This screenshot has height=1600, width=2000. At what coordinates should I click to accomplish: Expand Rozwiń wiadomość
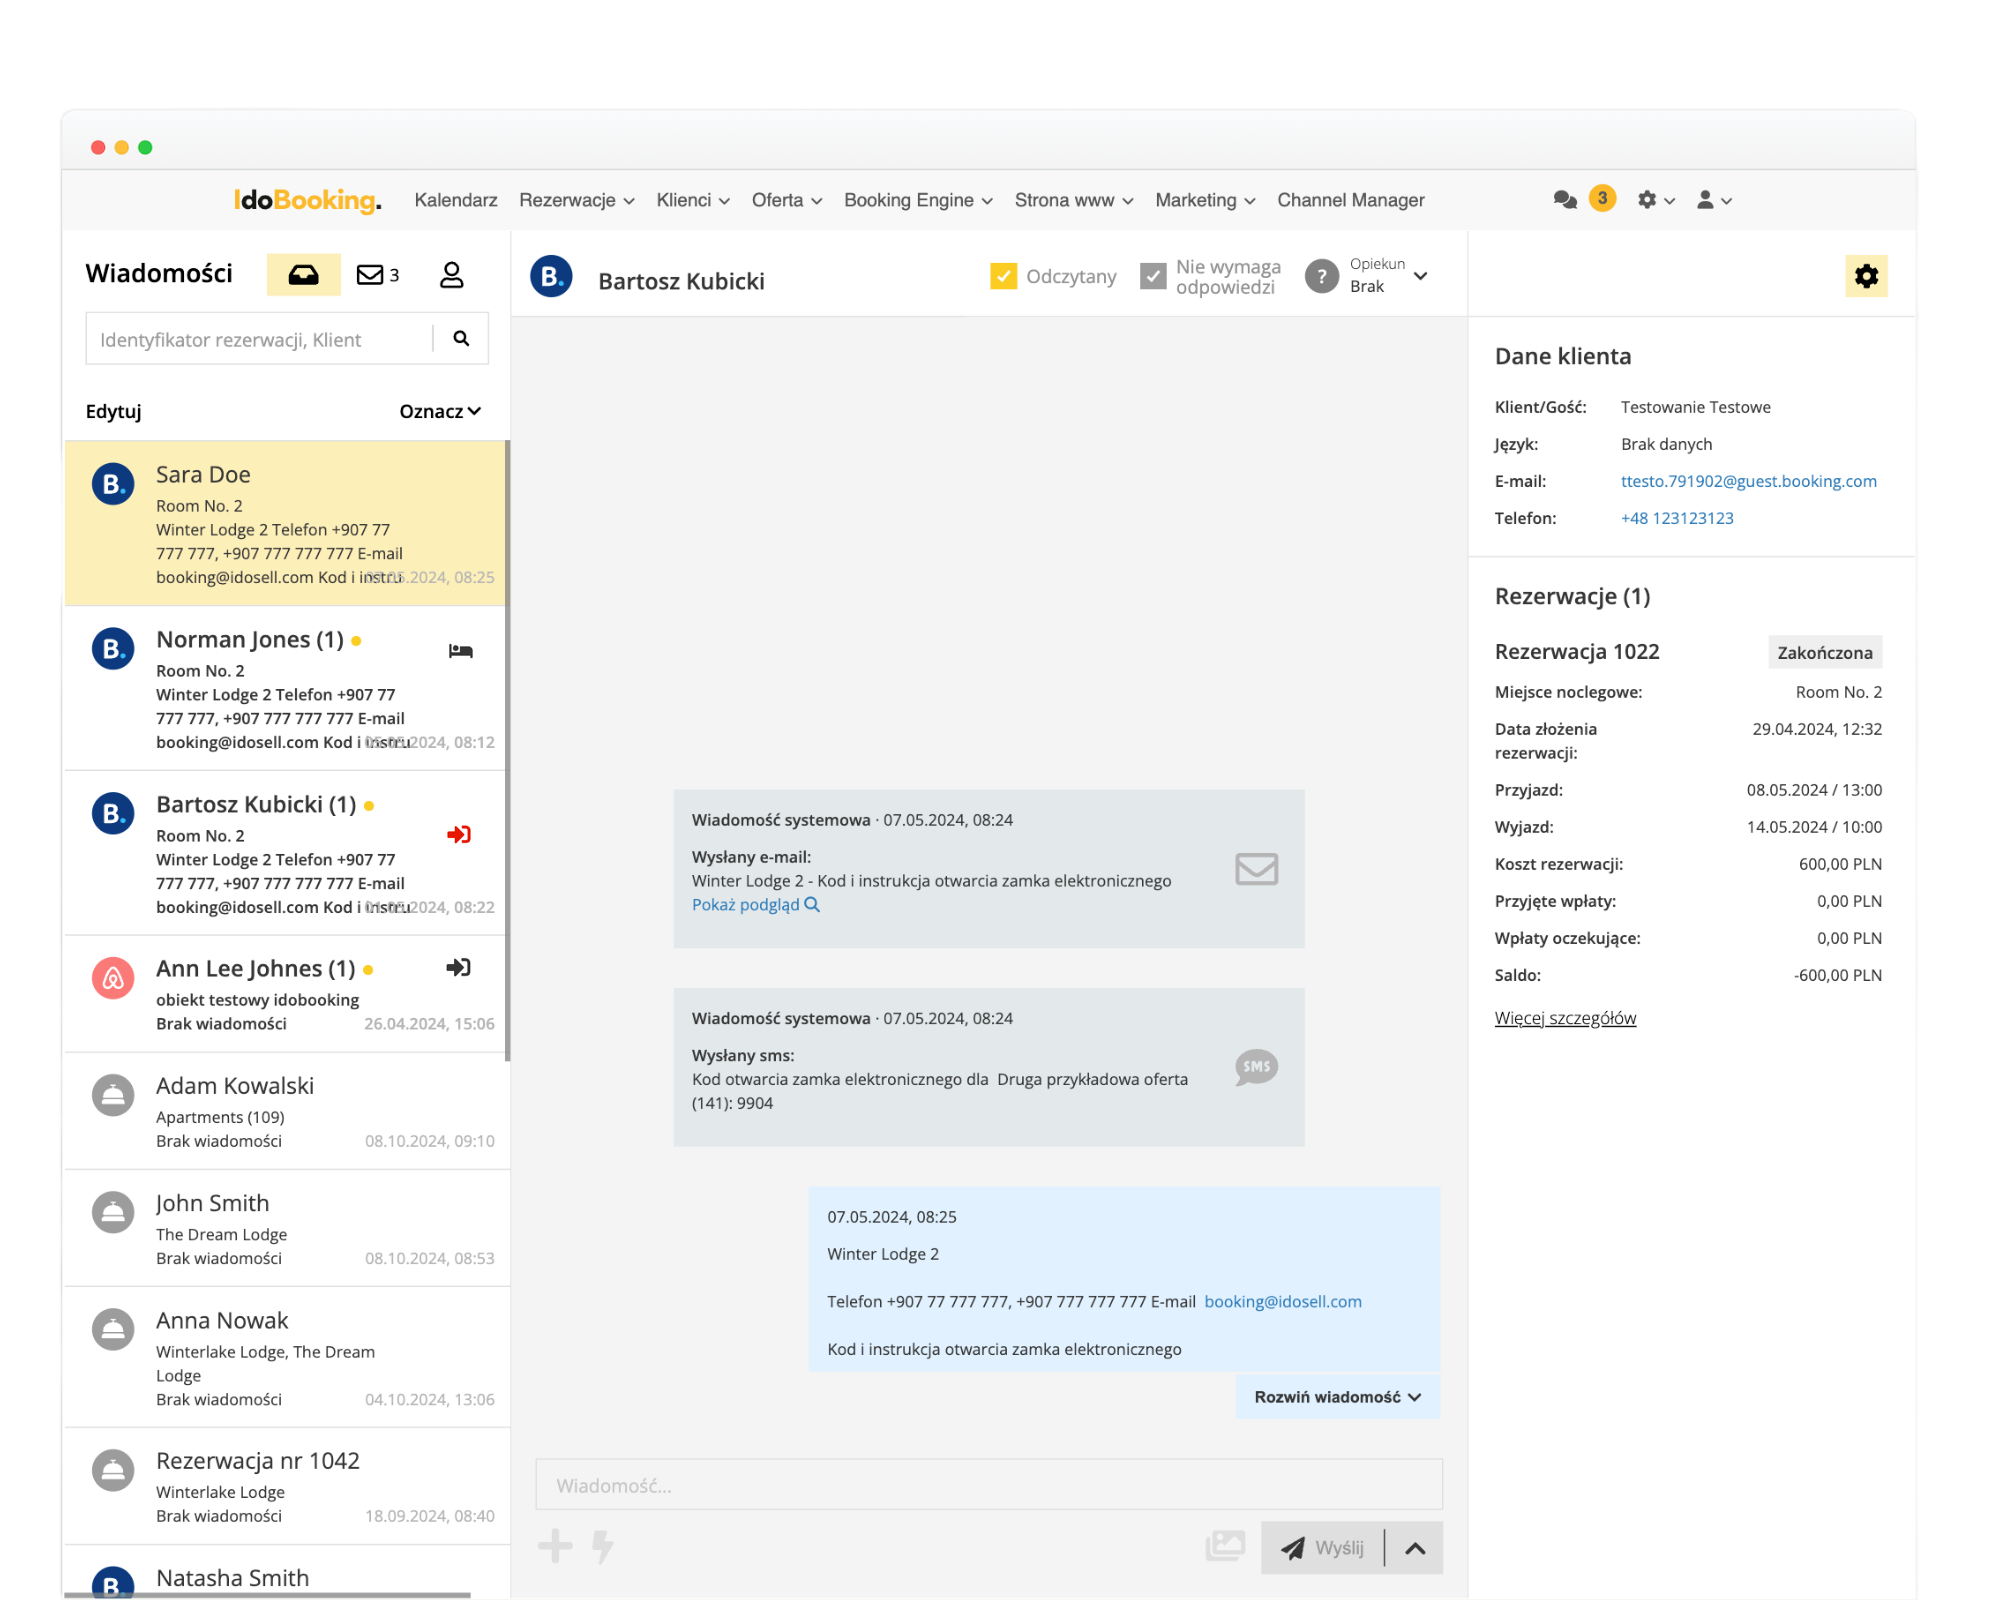pyautogui.click(x=1337, y=1397)
